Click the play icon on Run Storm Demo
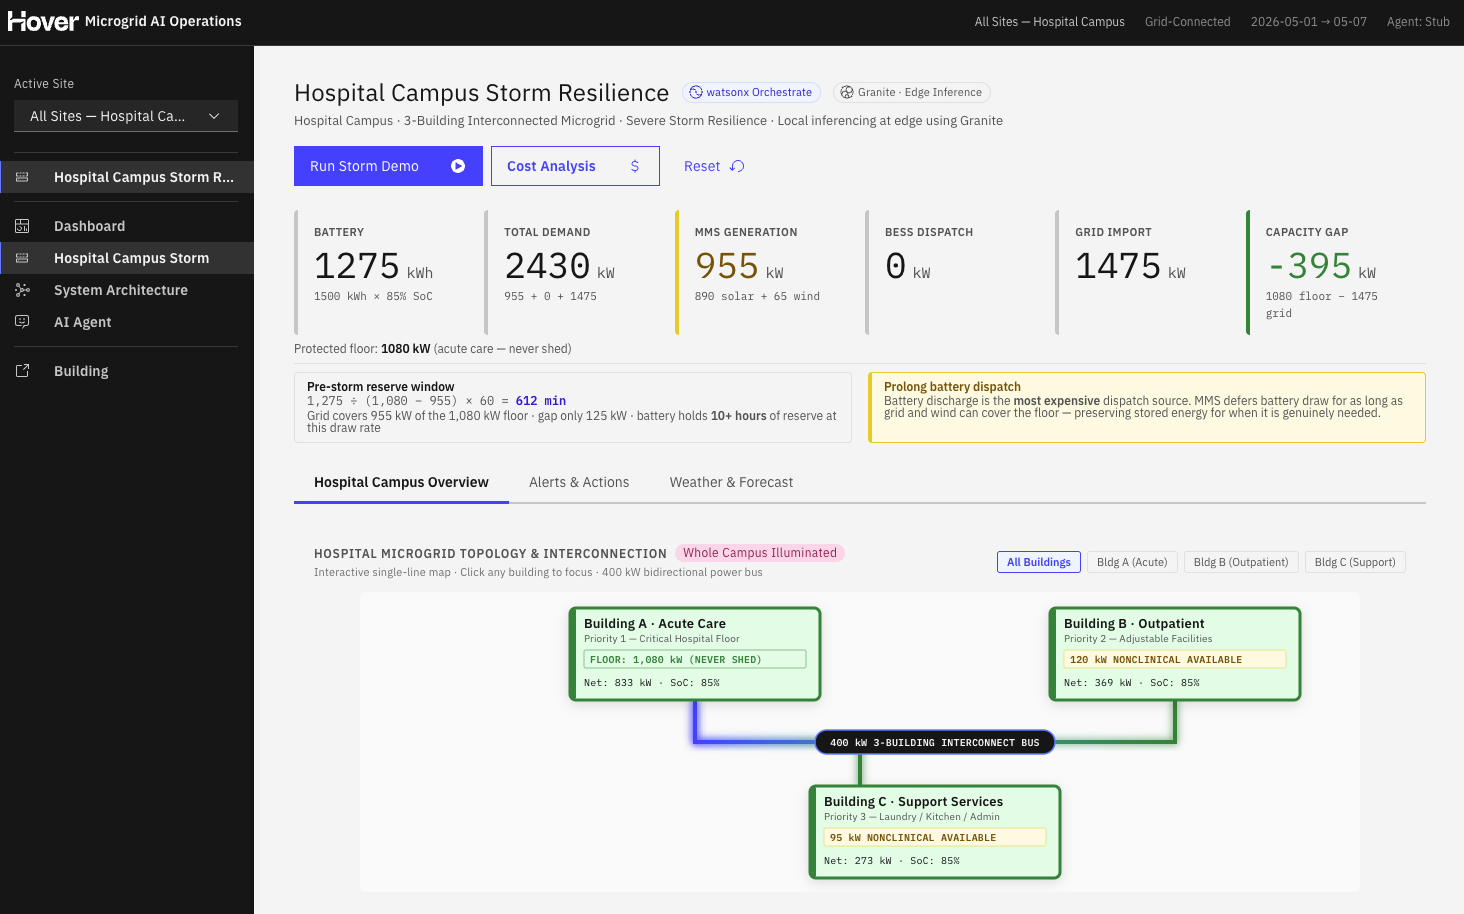The height and width of the screenshot is (914, 1464). click(x=458, y=166)
